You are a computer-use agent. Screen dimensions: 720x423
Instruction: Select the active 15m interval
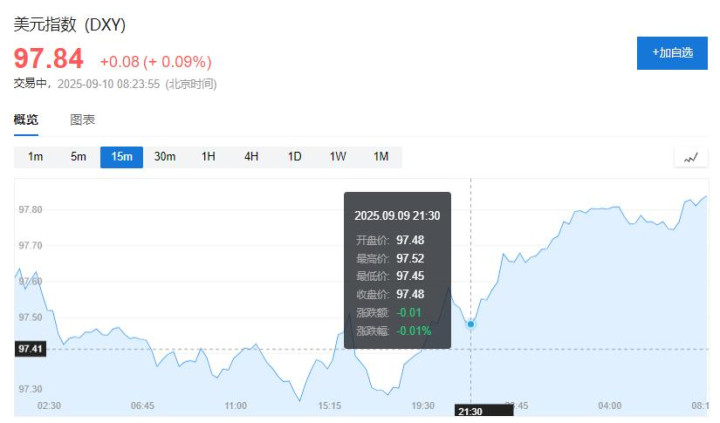(x=122, y=157)
